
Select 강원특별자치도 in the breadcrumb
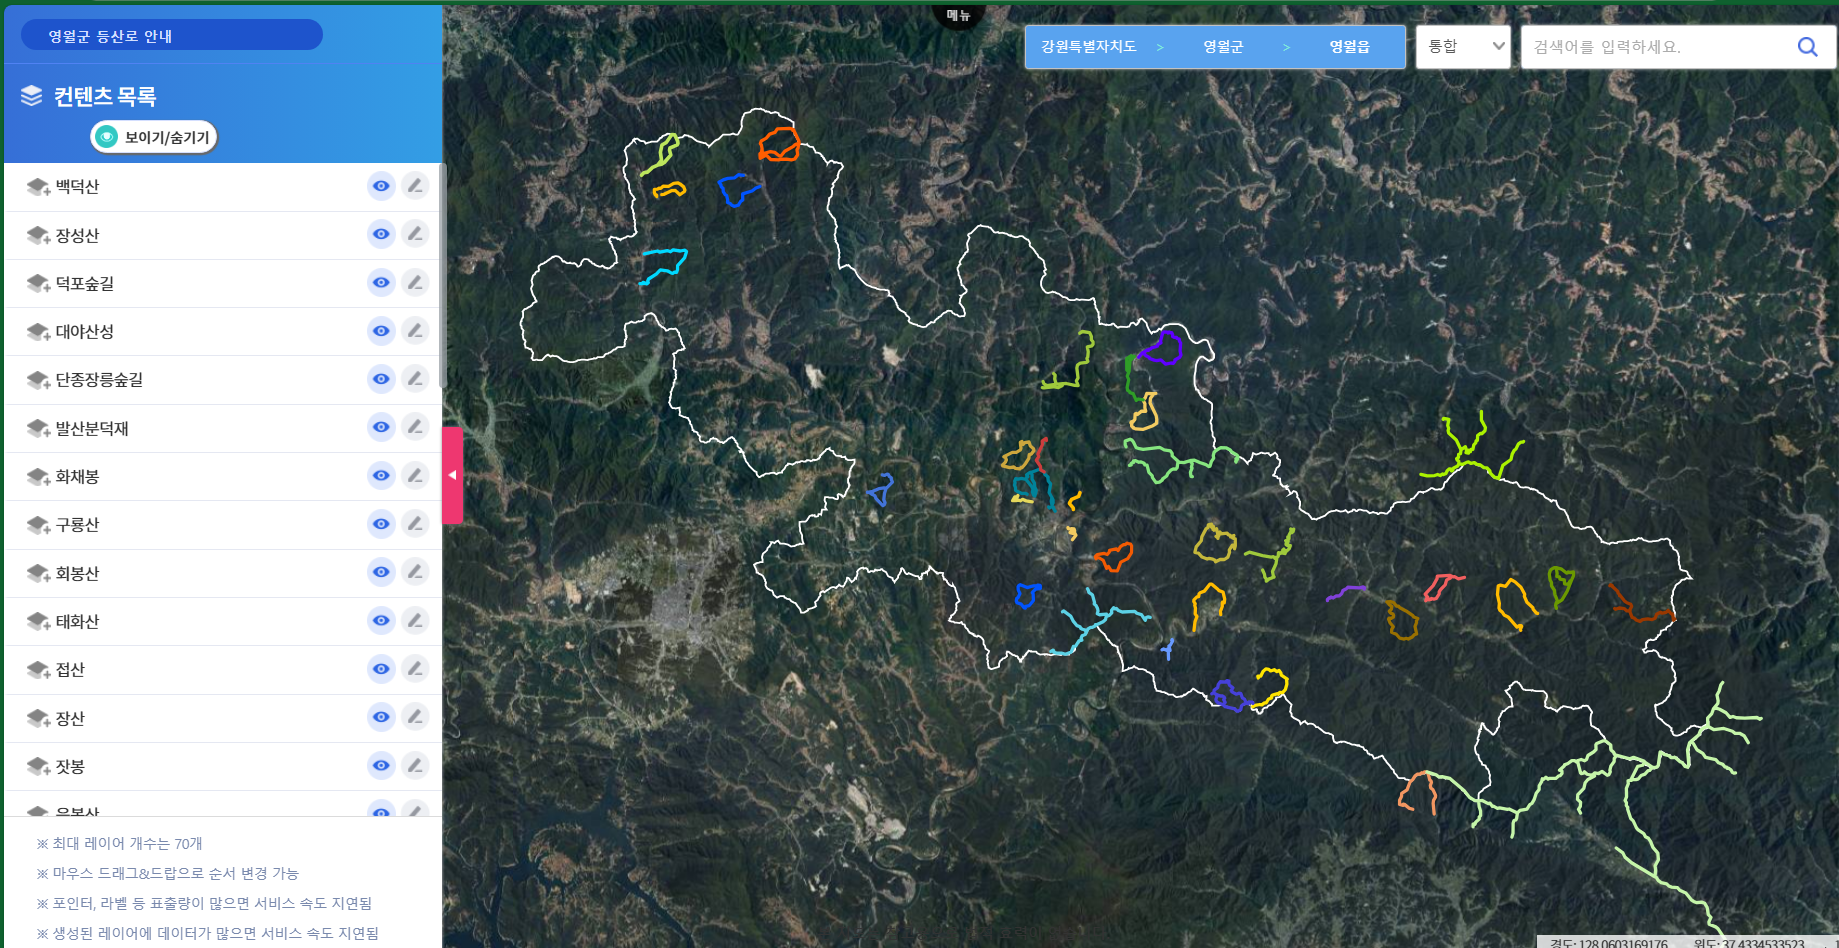point(1088,47)
